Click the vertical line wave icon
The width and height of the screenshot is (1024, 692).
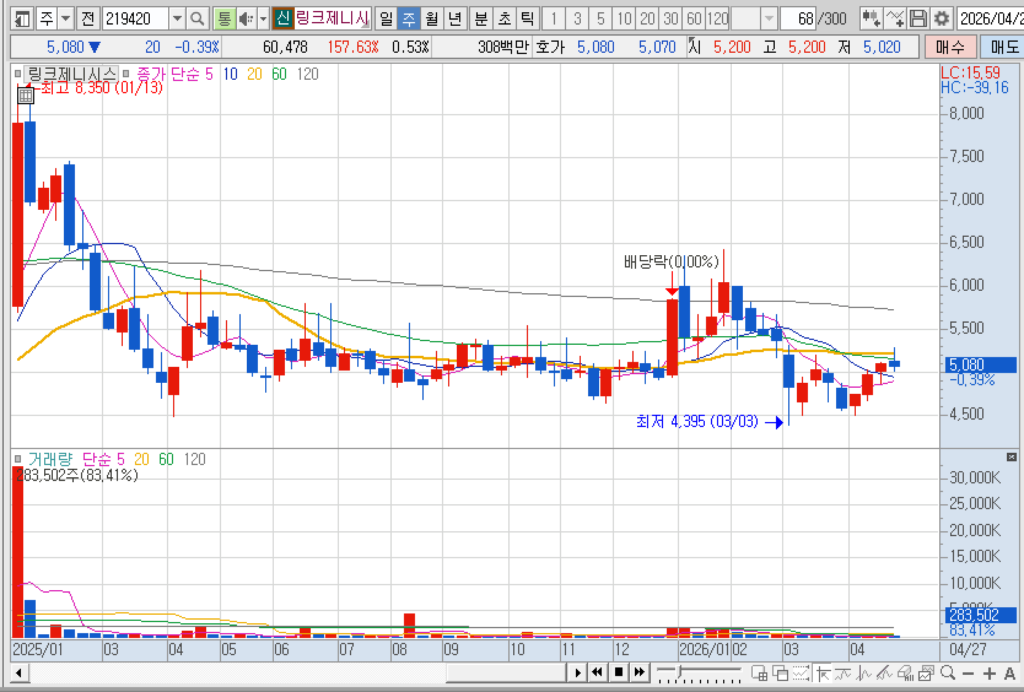pos(864,672)
